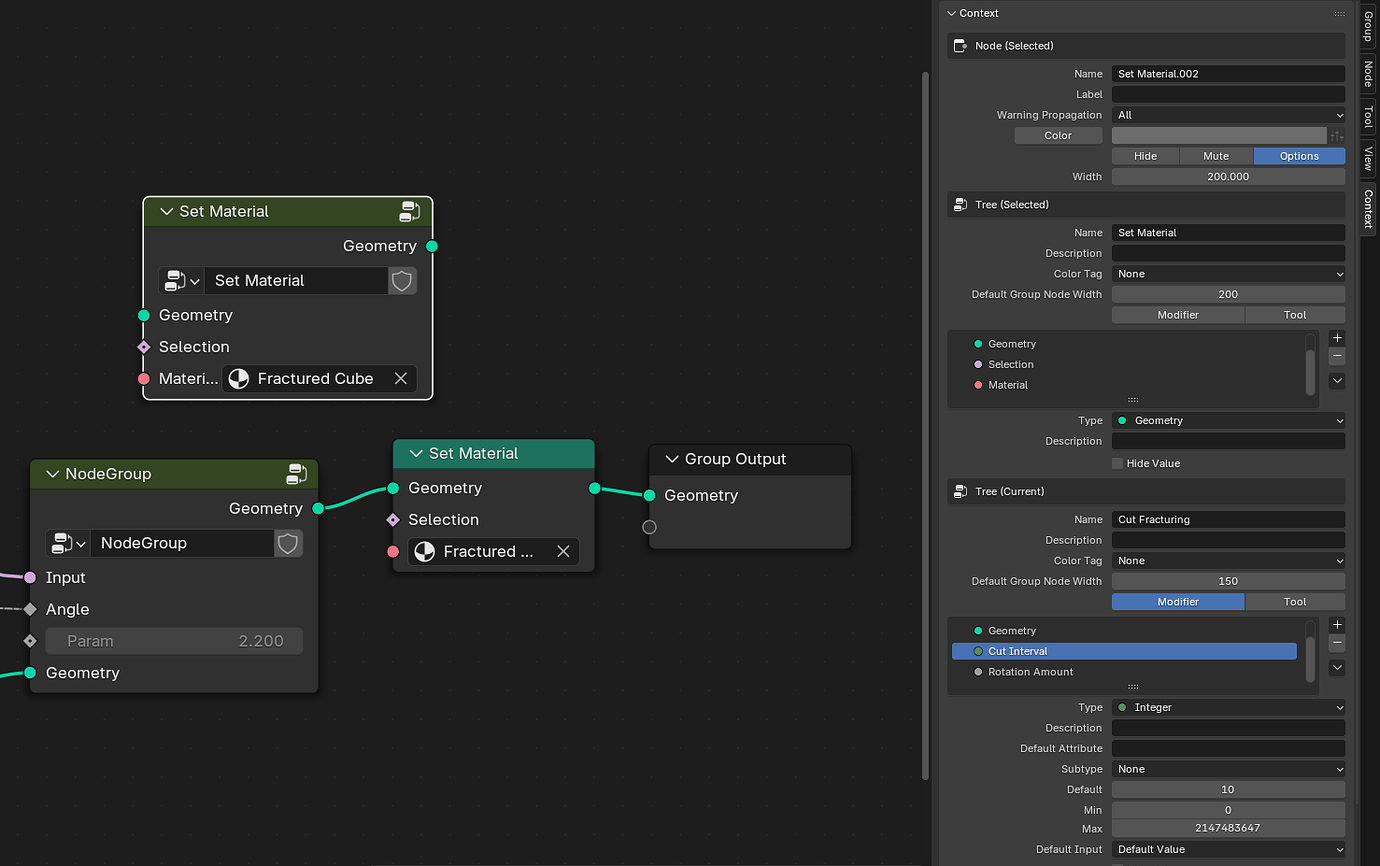Image resolution: width=1380 pixels, height=866 pixels.
Task: Enable the Hide Value checkbox
Action: tap(1117, 463)
